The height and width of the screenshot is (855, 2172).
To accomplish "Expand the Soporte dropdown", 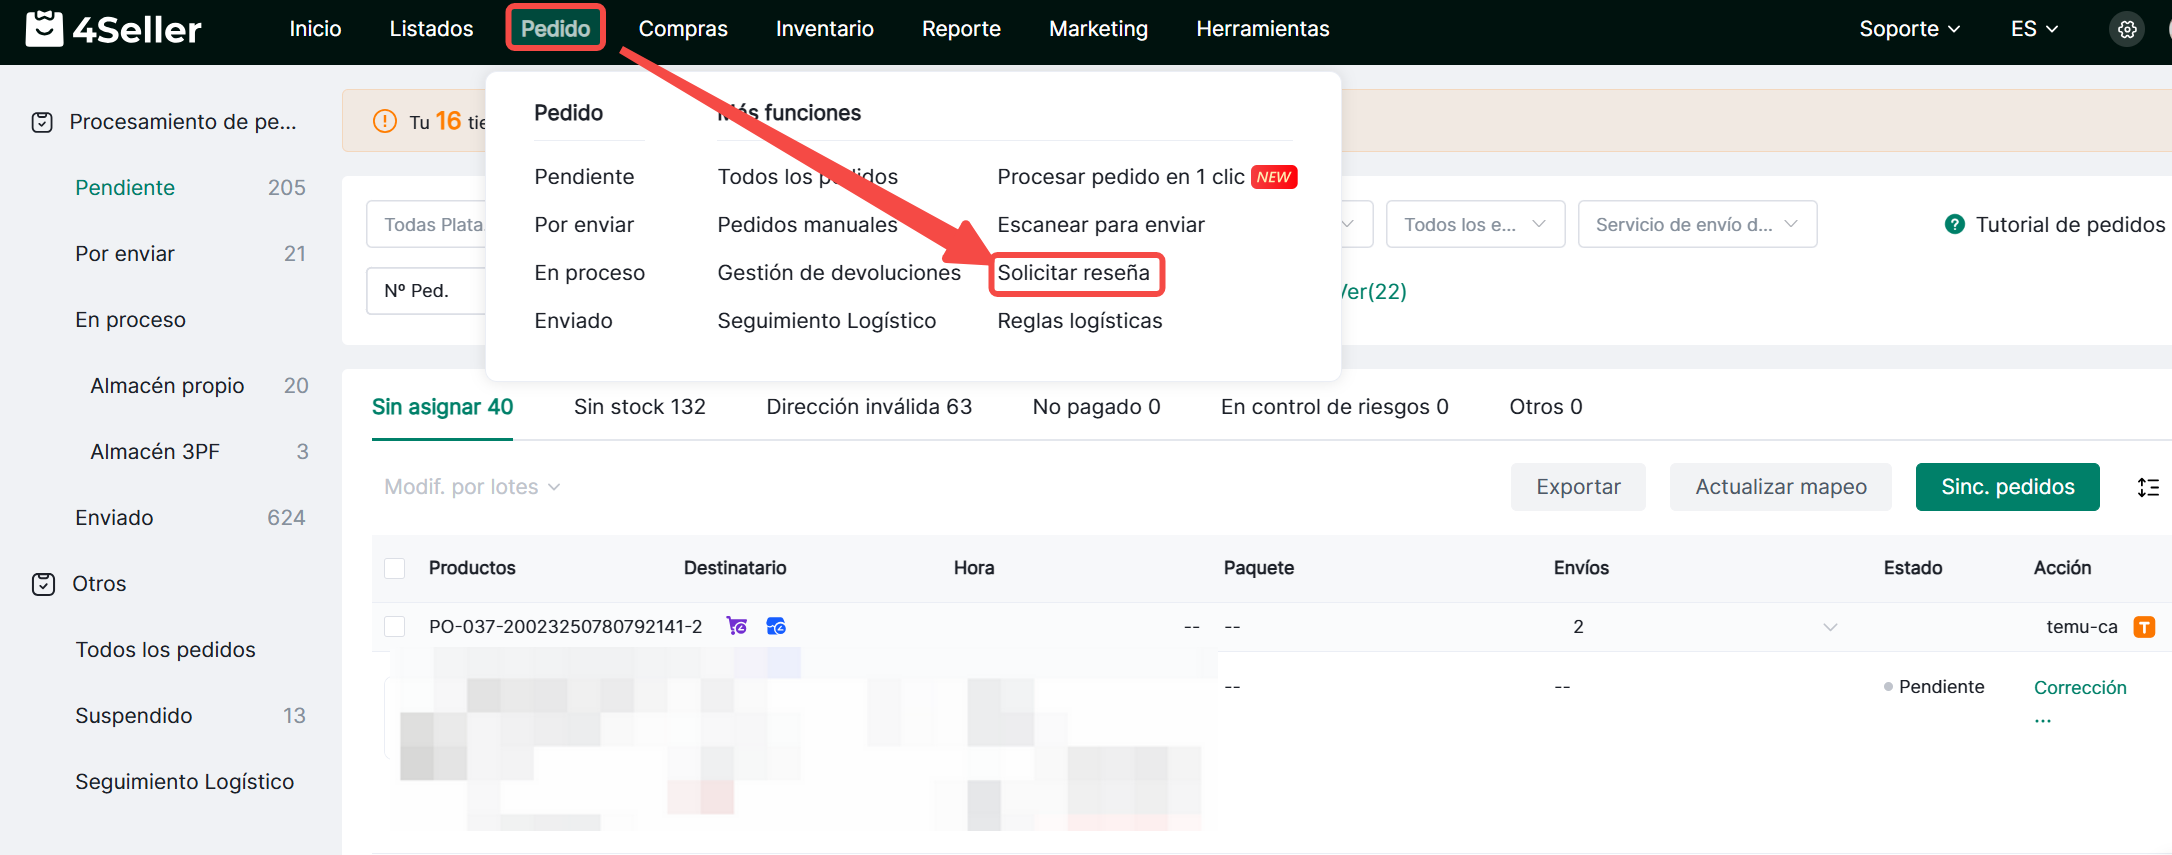I will (x=1908, y=29).
